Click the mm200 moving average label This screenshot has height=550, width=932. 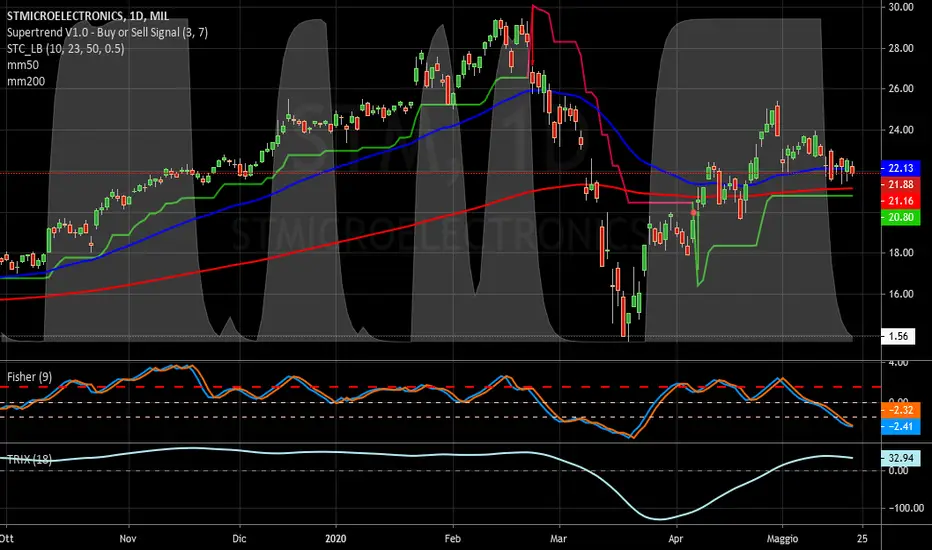(x=26, y=81)
